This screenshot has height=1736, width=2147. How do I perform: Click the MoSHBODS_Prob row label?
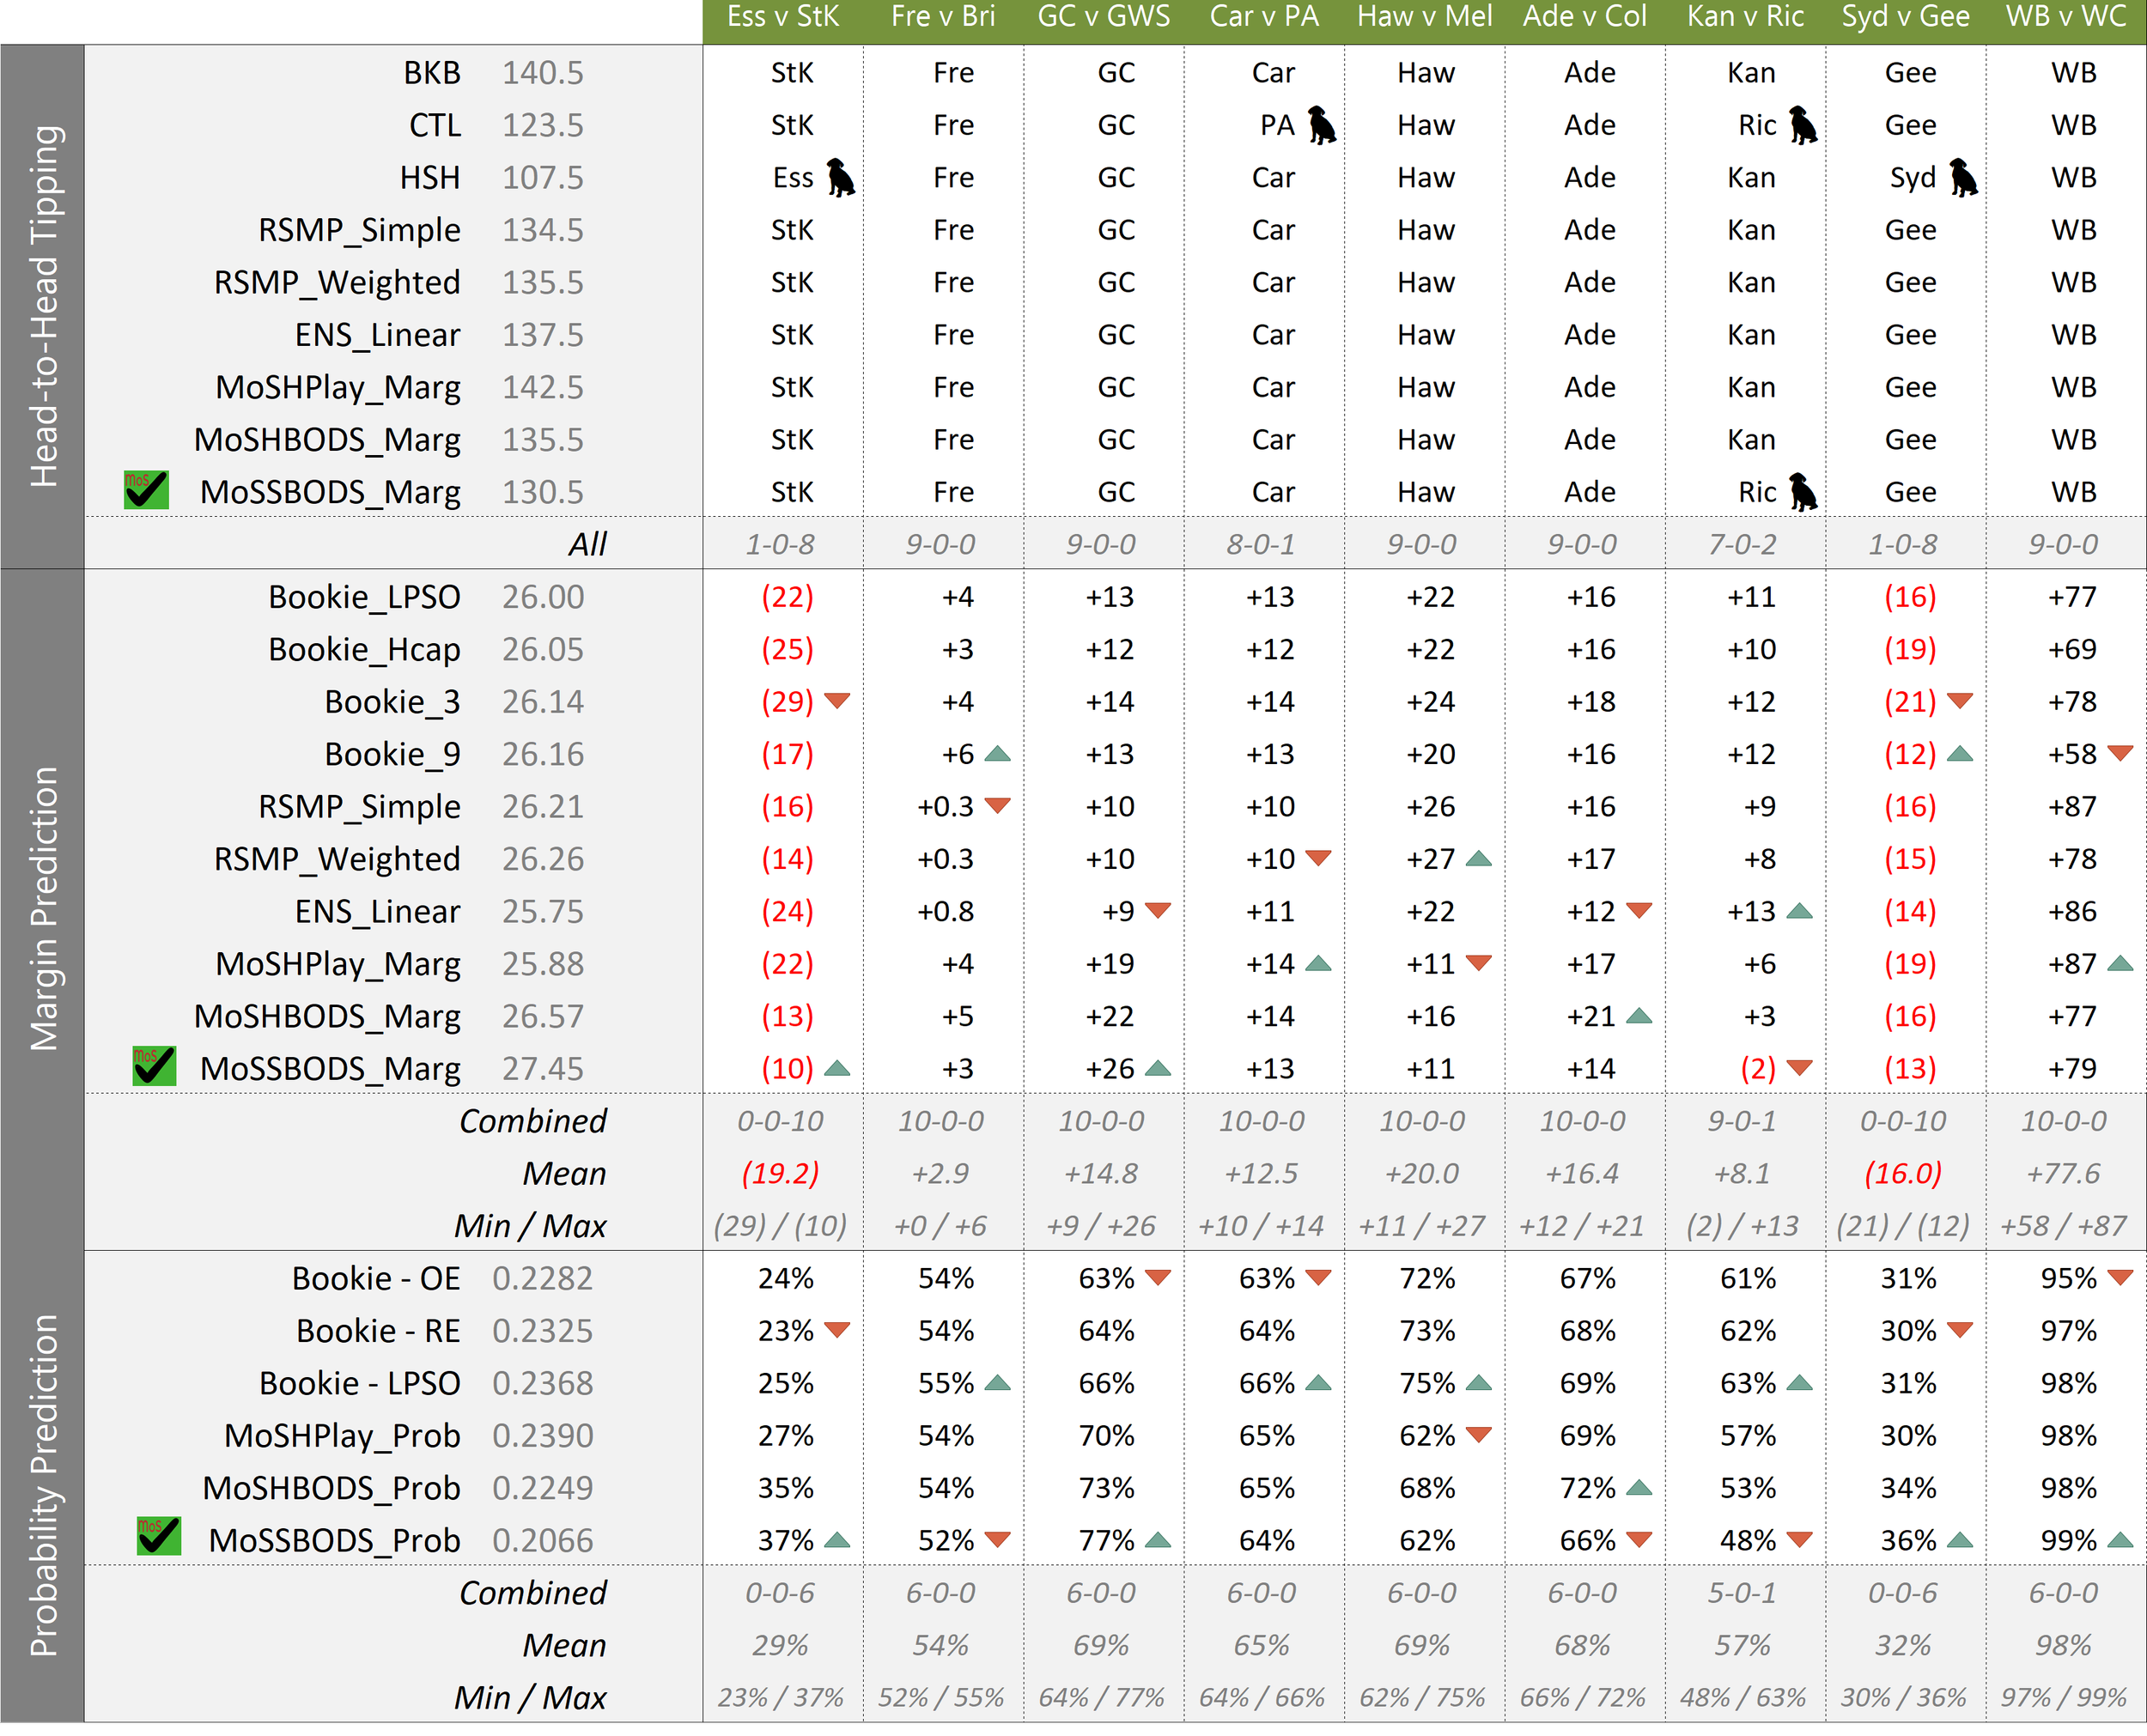point(331,1488)
